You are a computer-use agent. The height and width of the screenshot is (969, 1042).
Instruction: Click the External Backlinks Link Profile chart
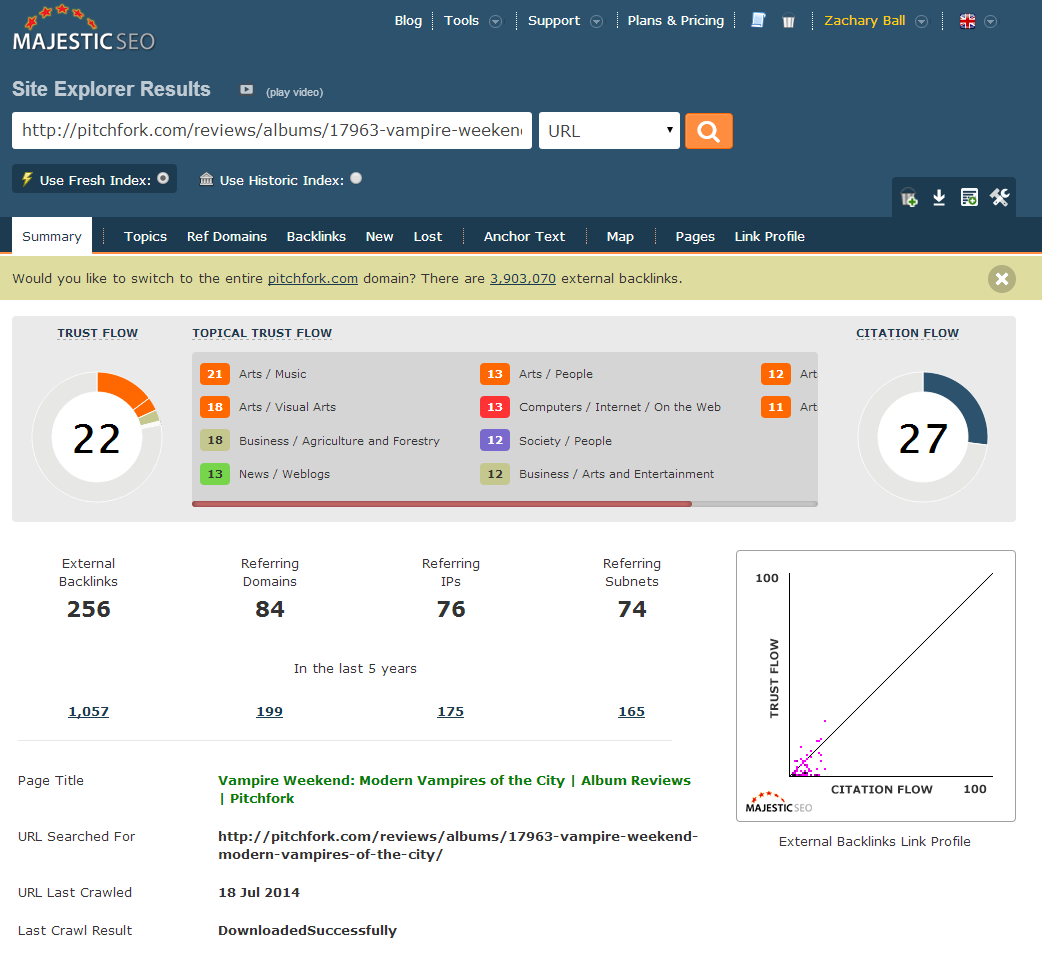(x=876, y=686)
